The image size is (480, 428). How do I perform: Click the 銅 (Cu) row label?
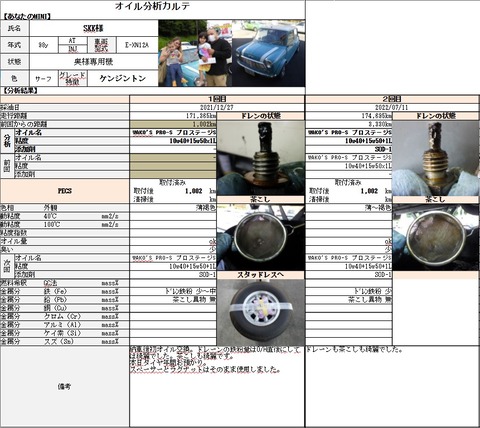55,308
